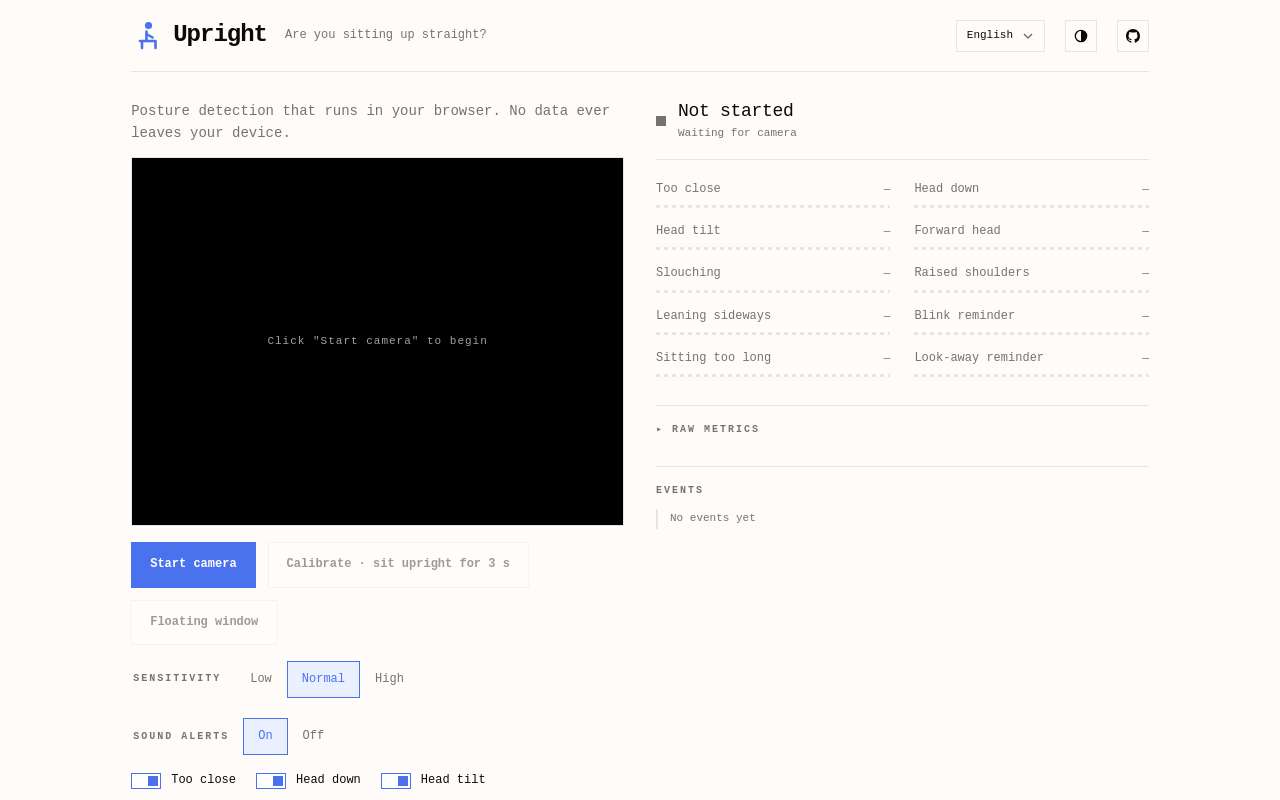Turn sound alerts Off
The image size is (1280, 800).
click(x=313, y=736)
